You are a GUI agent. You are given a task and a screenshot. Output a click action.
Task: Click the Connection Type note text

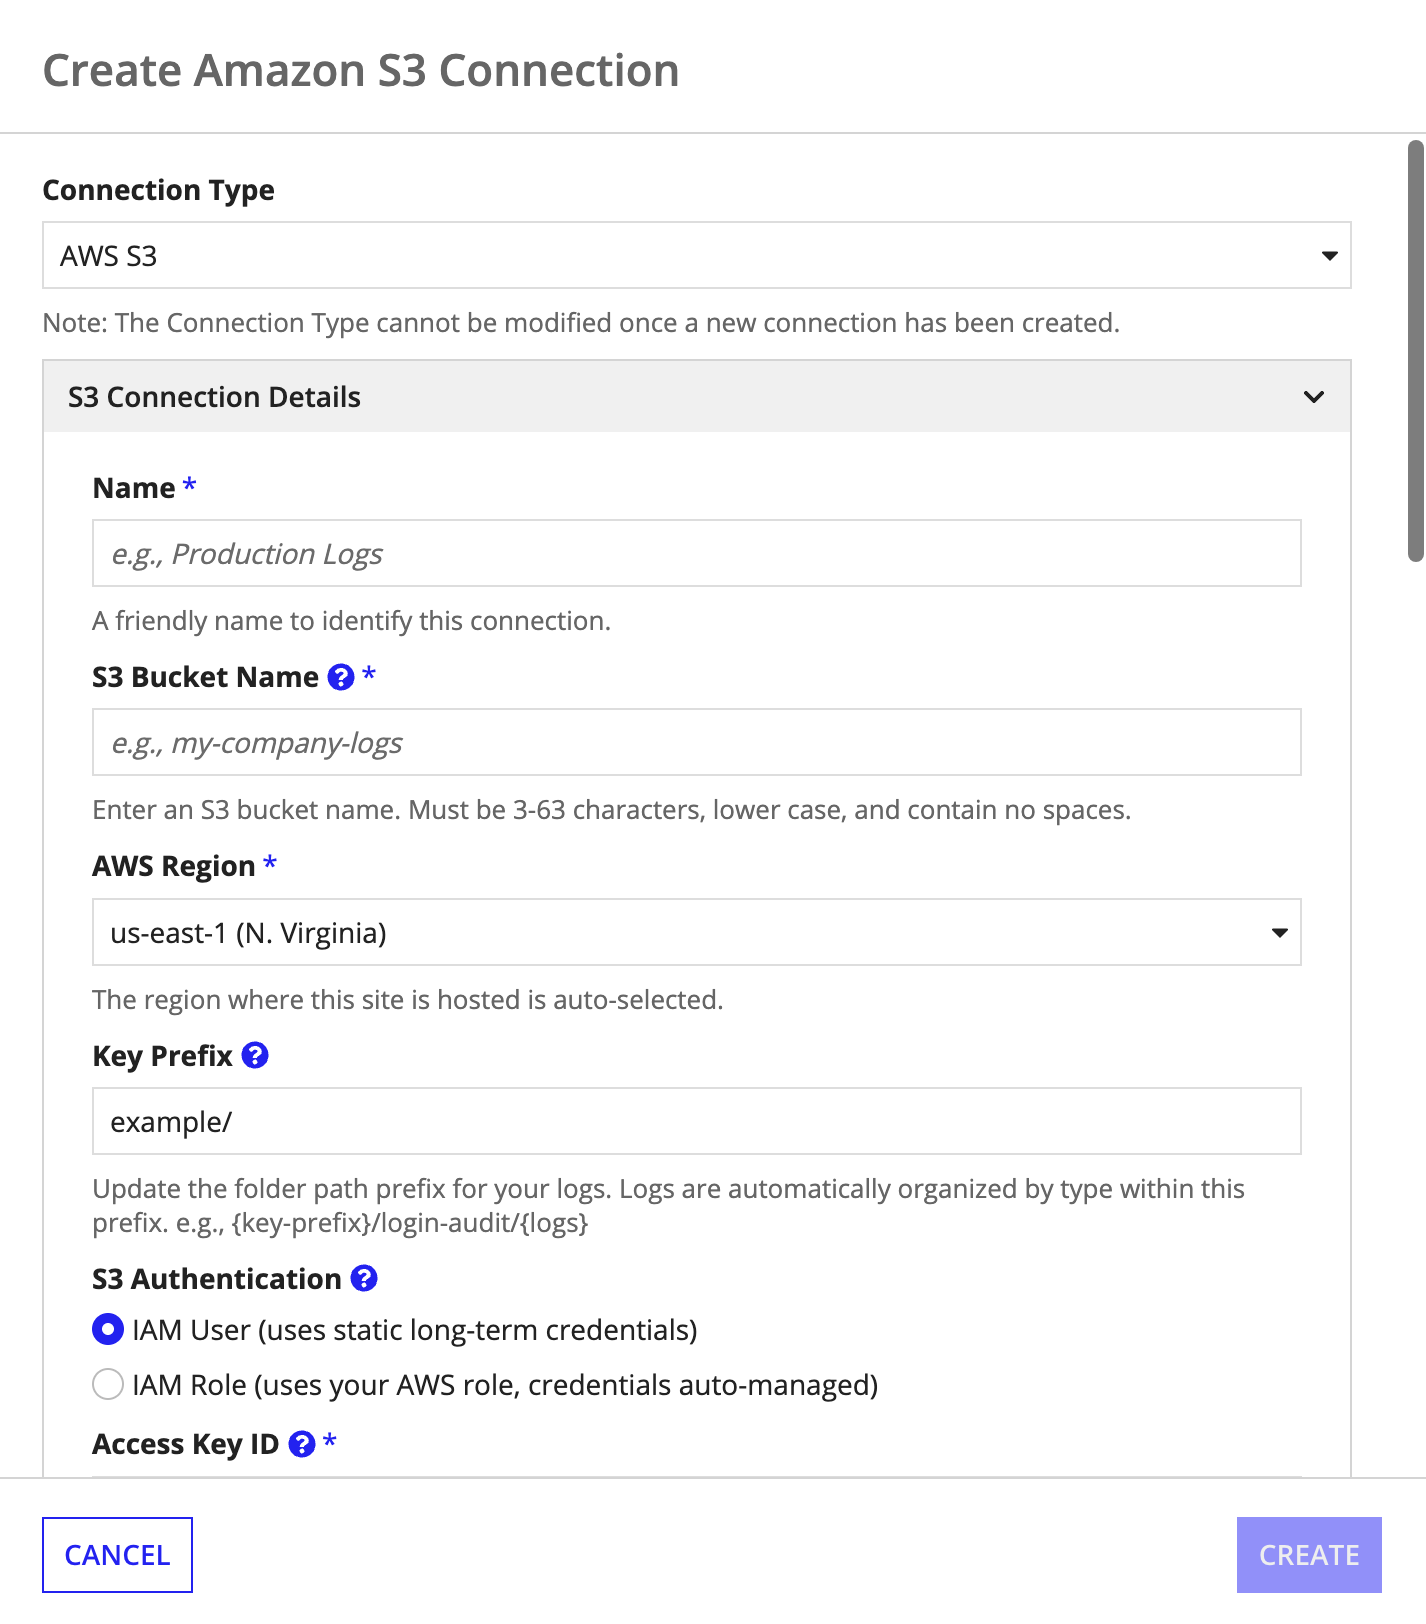[581, 323]
